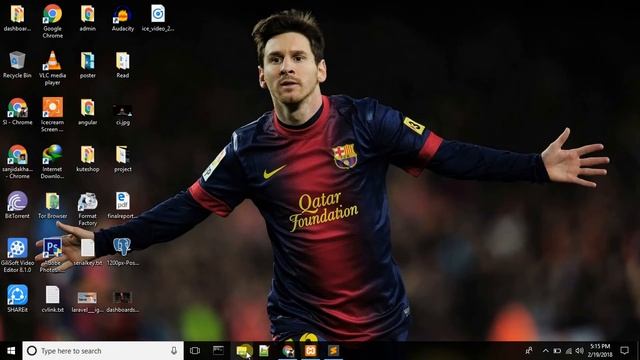Viewport: 640px width, 360px height.
Task: Show hidden system tray icons
Action: (x=546, y=351)
